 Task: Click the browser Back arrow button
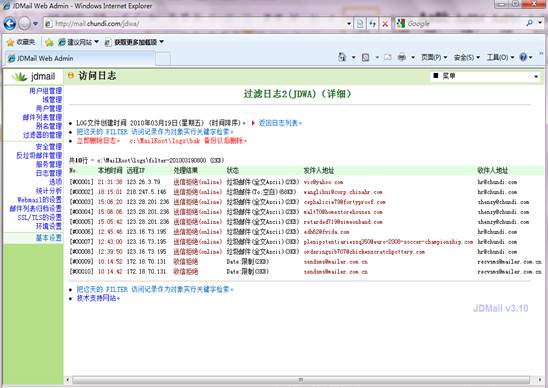click(x=10, y=24)
